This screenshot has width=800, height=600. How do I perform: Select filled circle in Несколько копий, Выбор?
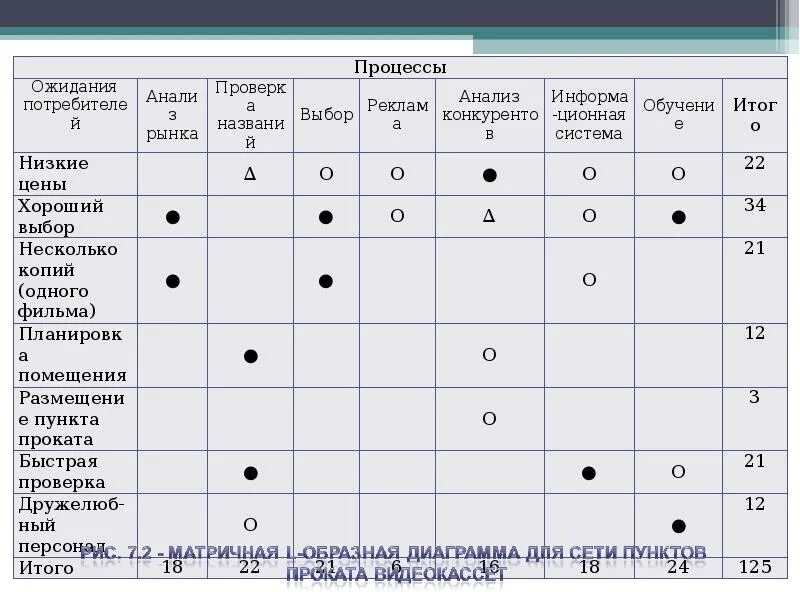(326, 281)
